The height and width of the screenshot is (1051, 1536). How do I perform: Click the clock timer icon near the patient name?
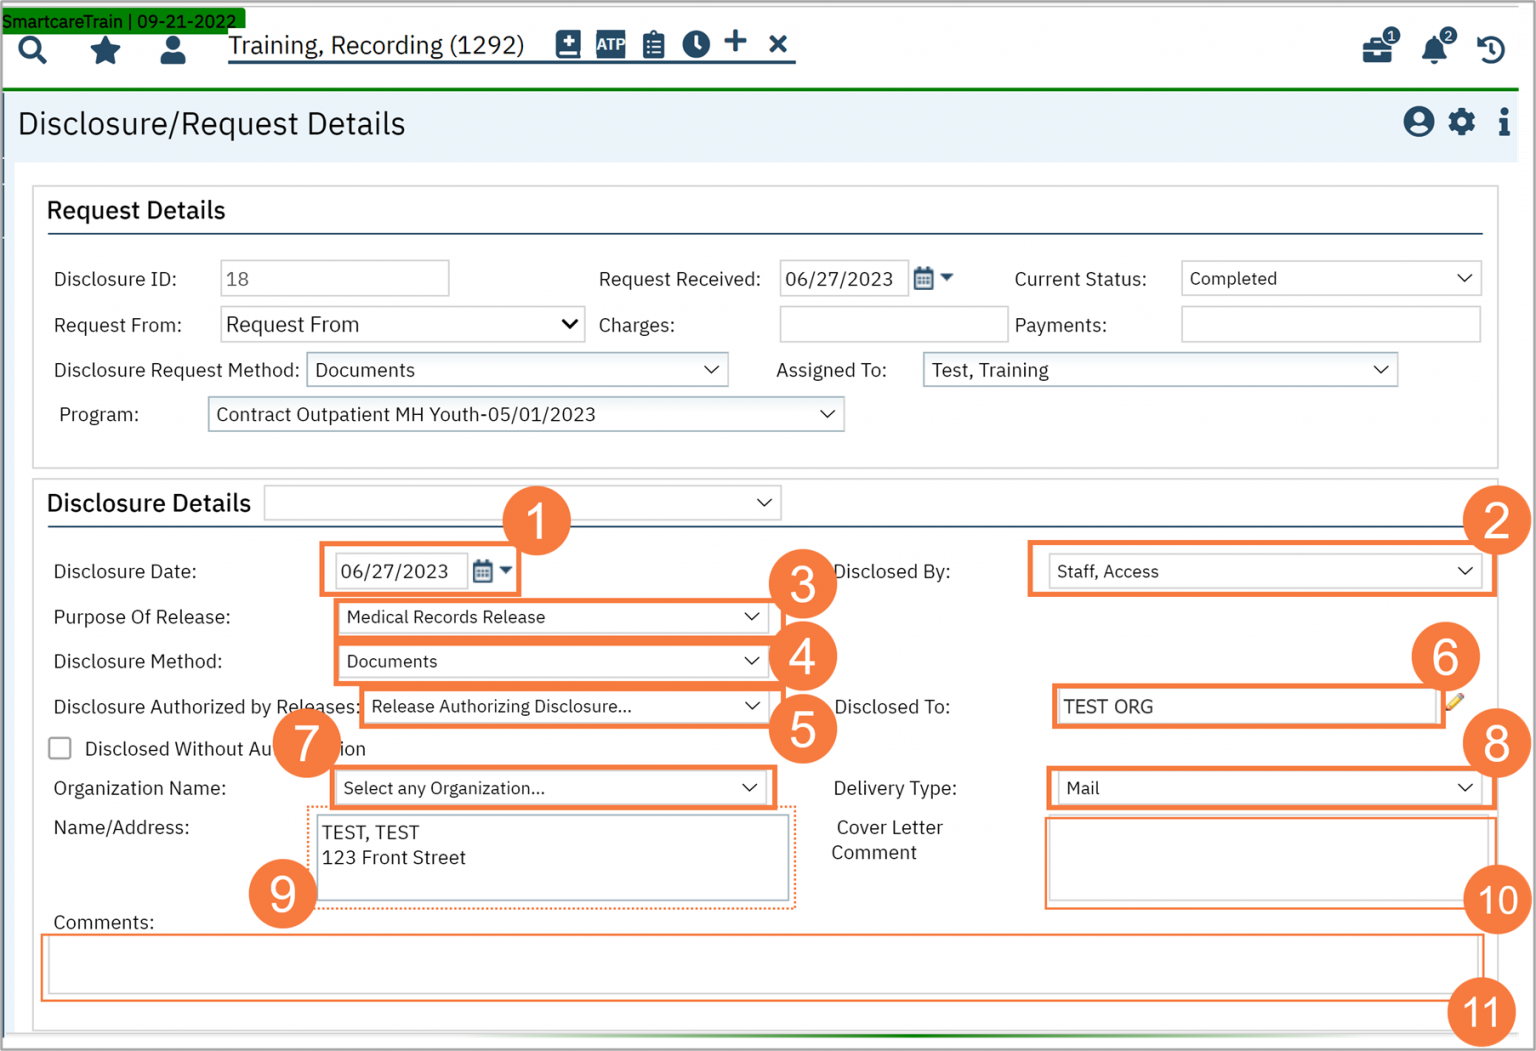click(x=695, y=44)
